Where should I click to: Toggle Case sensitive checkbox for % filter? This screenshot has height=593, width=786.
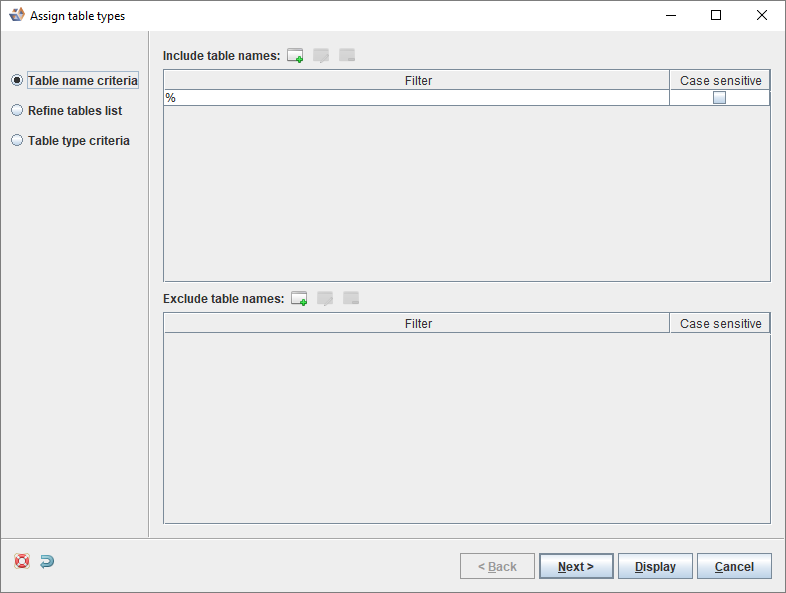pyautogui.click(x=719, y=98)
